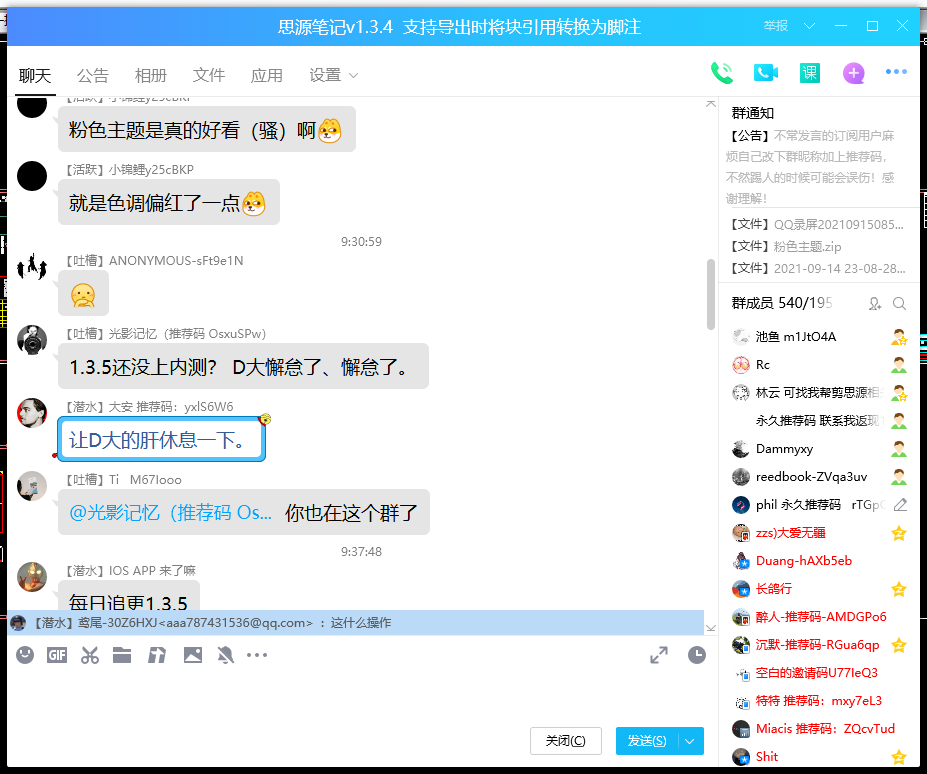Click the admin badge beside Rc
Screen dimensions: 927x774
(899, 365)
